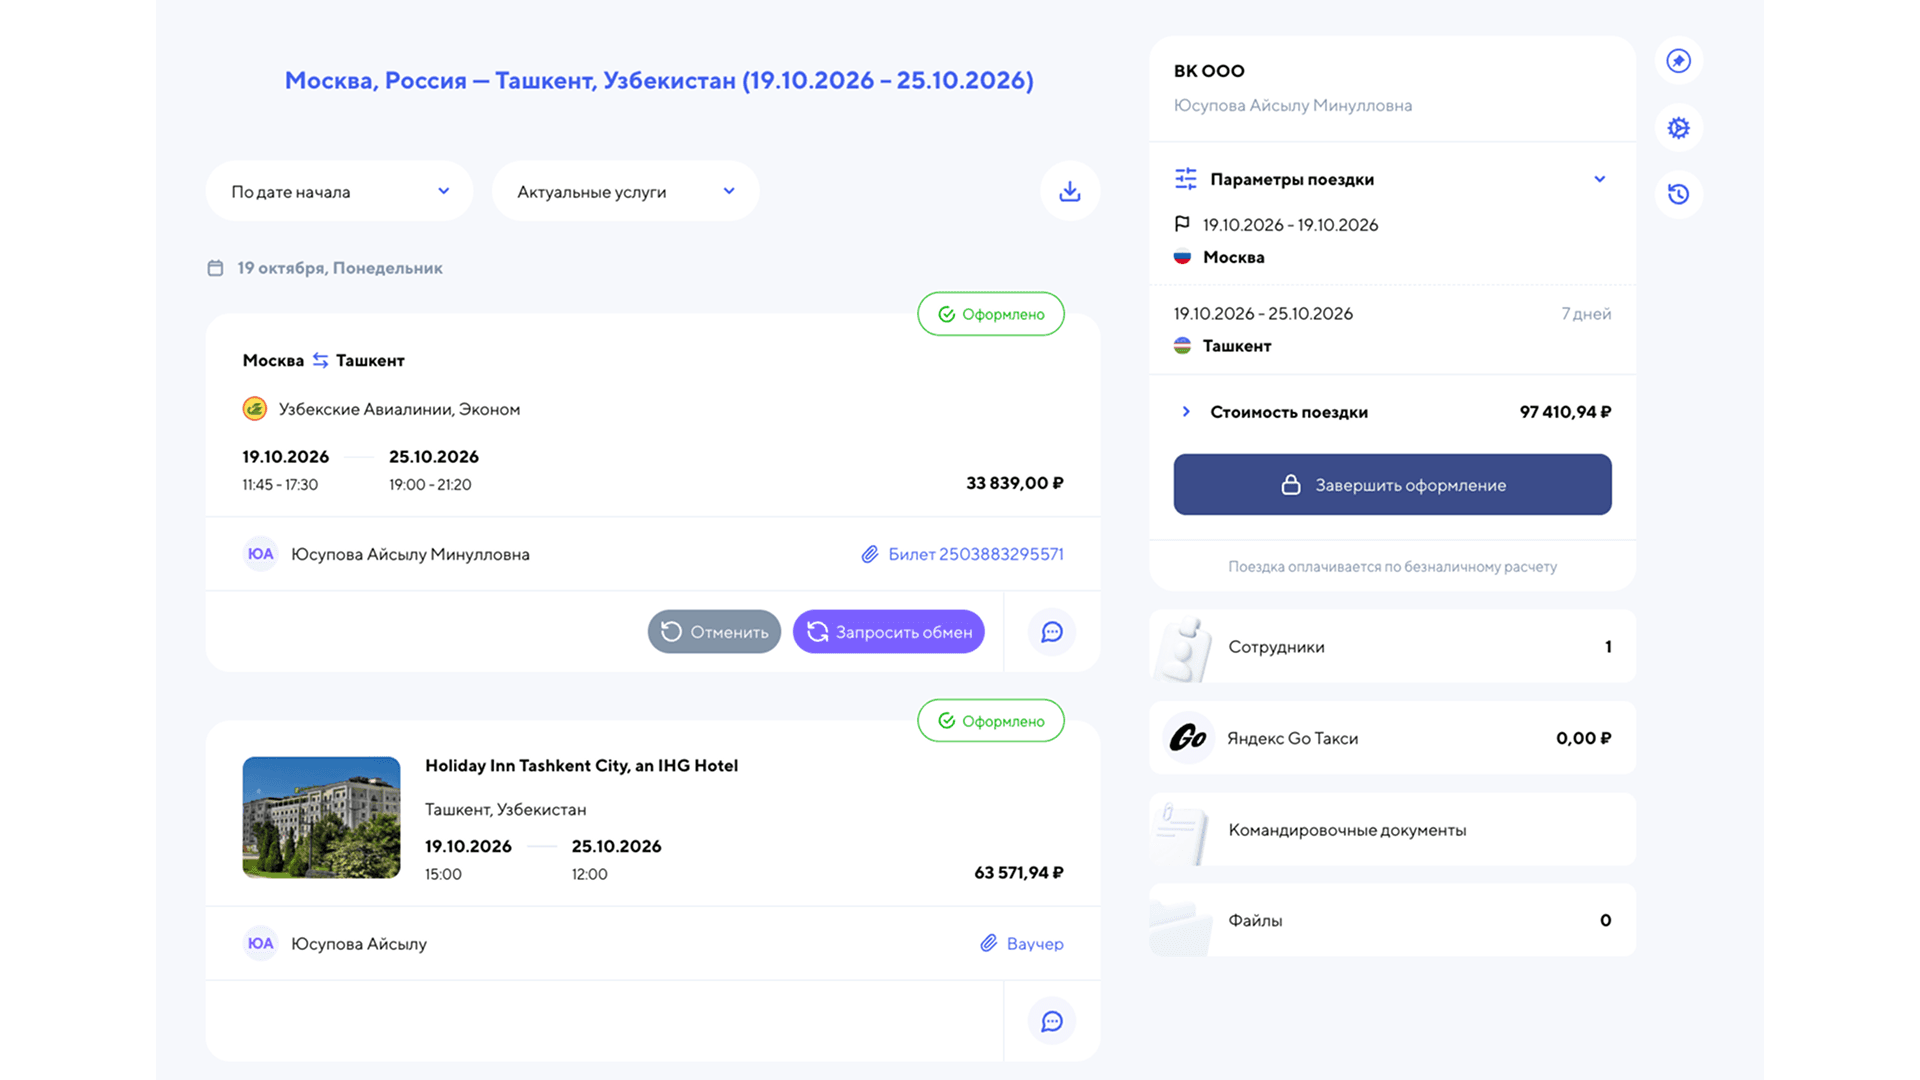The height and width of the screenshot is (1080, 1920).
Task: Click the flight Оформлено status badge
Action: [x=990, y=314]
